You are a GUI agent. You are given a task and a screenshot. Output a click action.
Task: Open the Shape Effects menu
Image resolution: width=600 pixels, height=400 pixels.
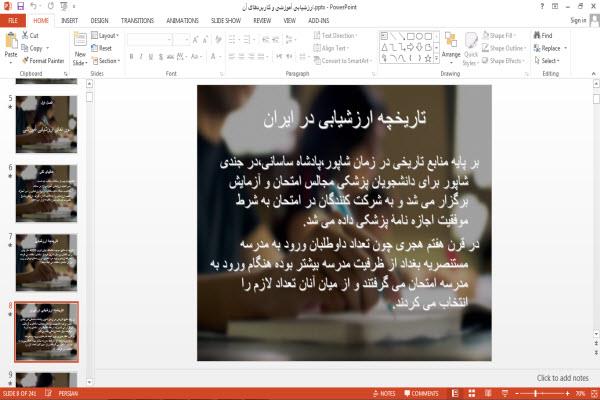[x=504, y=61]
